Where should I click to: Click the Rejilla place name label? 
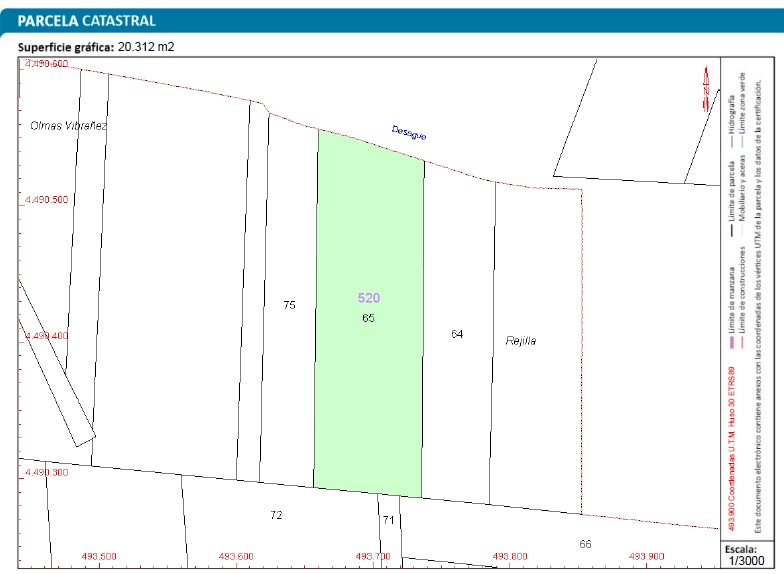521,341
